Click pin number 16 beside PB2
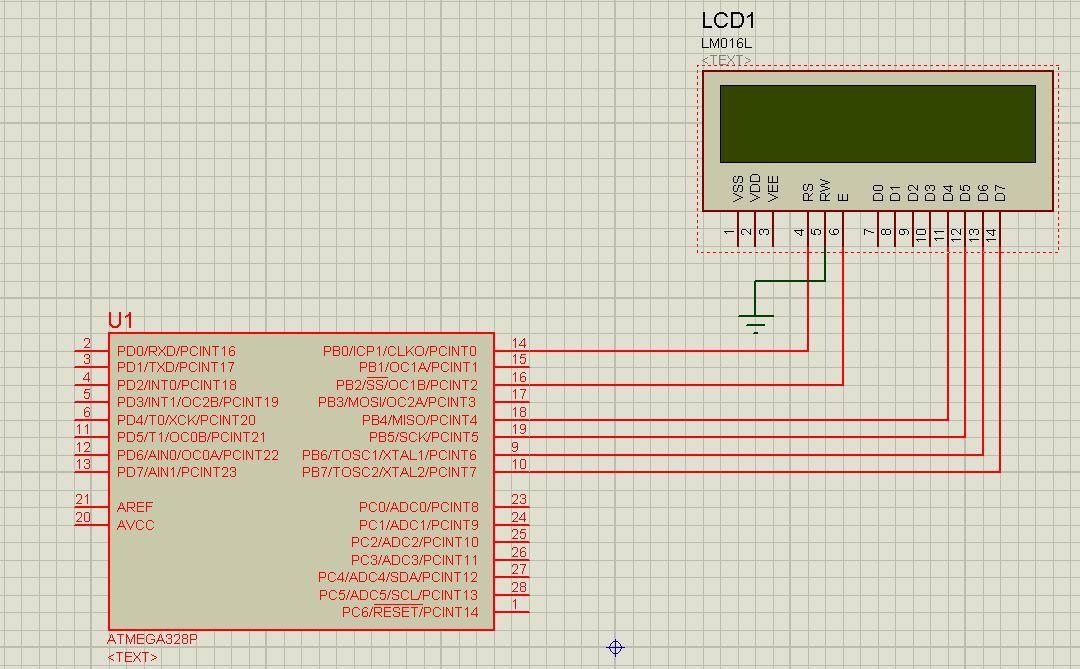The width and height of the screenshot is (1080, 669). coord(519,377)
